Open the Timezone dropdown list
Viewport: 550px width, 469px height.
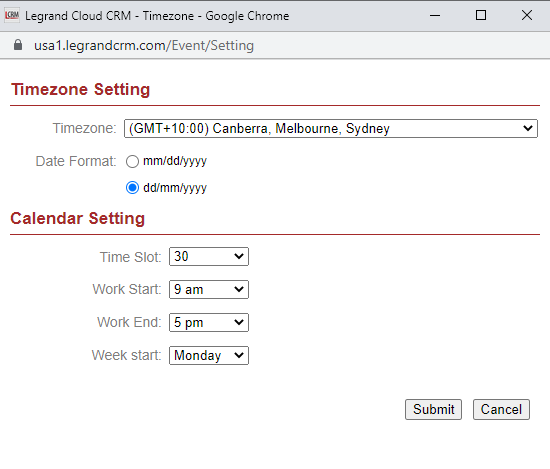tap(330, 128)
